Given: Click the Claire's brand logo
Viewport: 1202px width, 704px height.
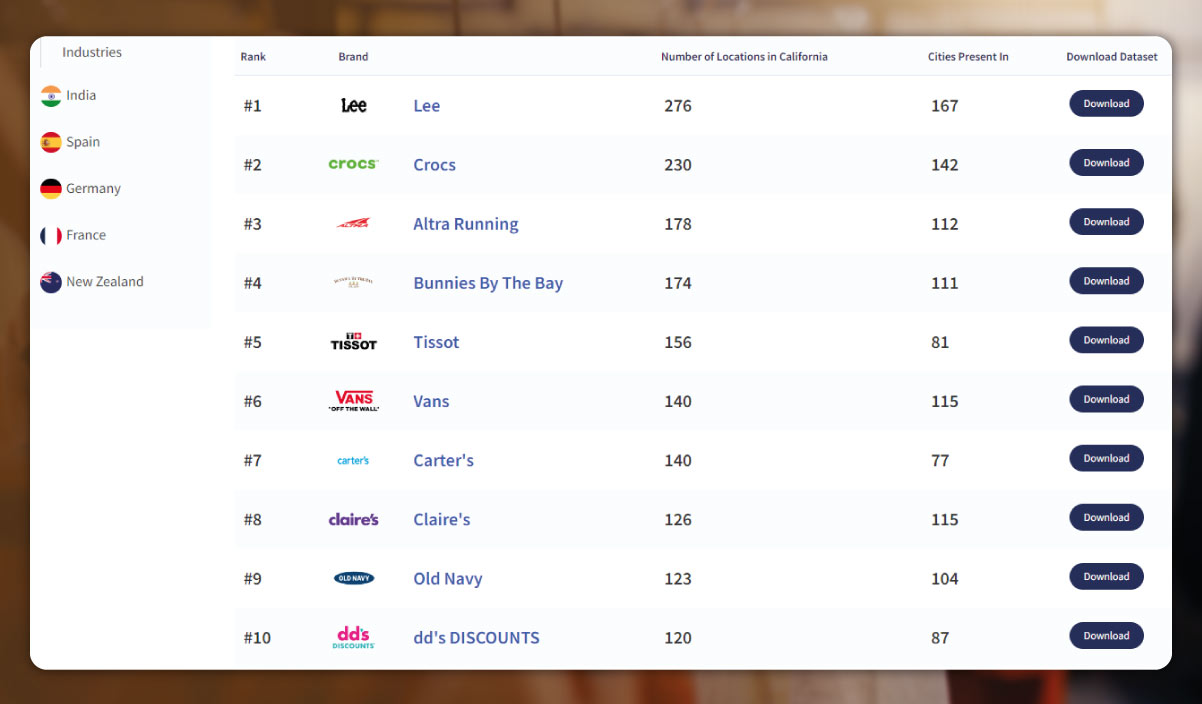Looking at the screenshot, I should 354,519.
